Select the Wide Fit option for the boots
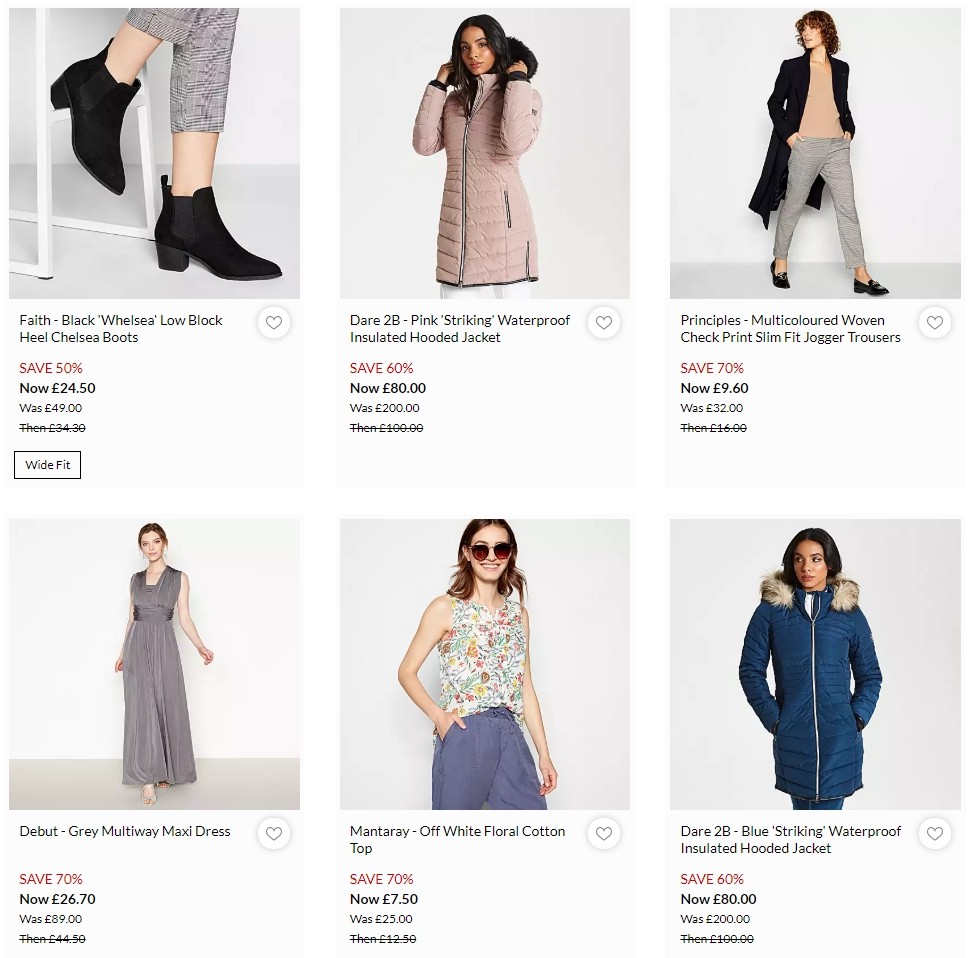Image resolution: width=968 pixels, height=958 pixels. coord(47,464)
